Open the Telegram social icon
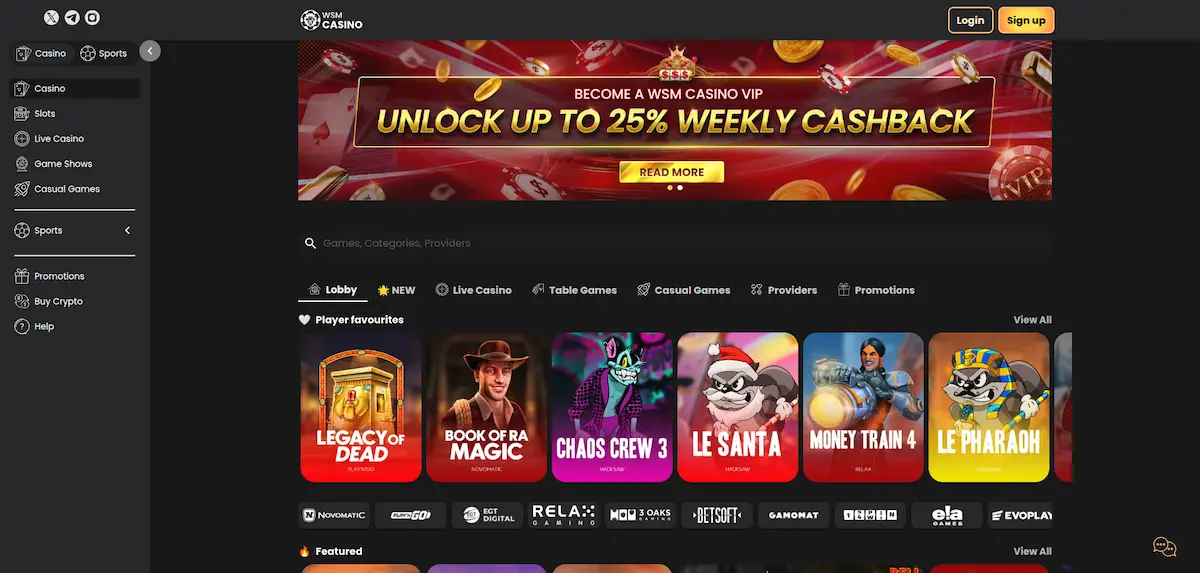This screenshot has height=573, width=1200. [72, 18]
